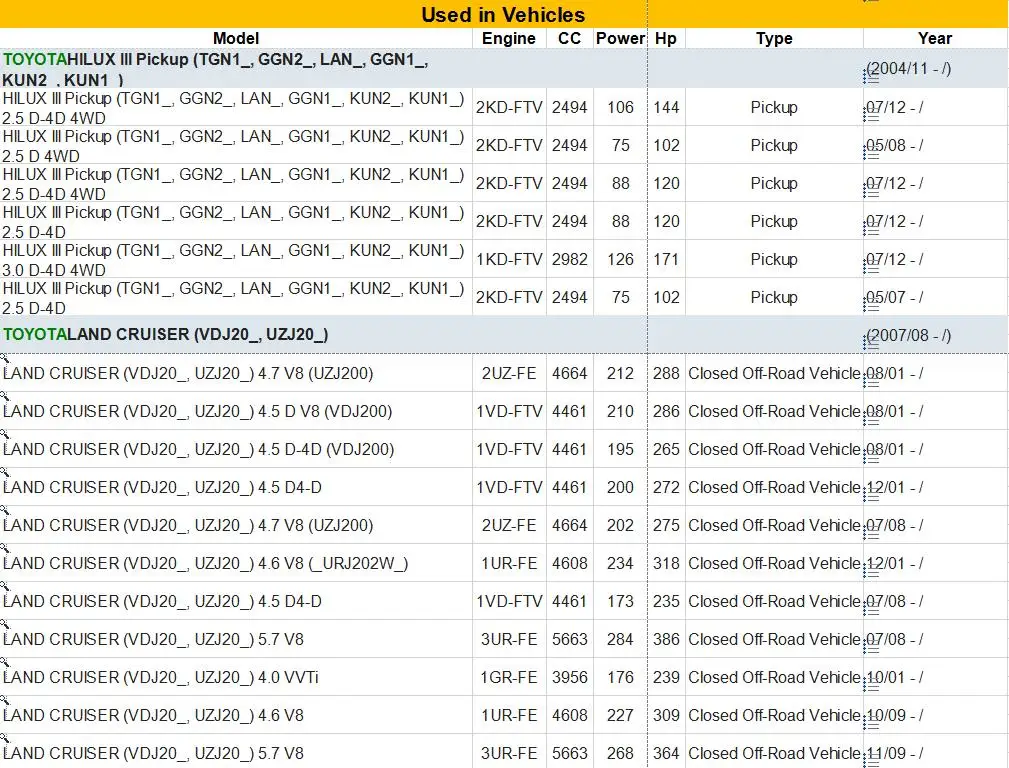Click magnifier icon on 4.5 D4-D 272 Hp row

5,473
